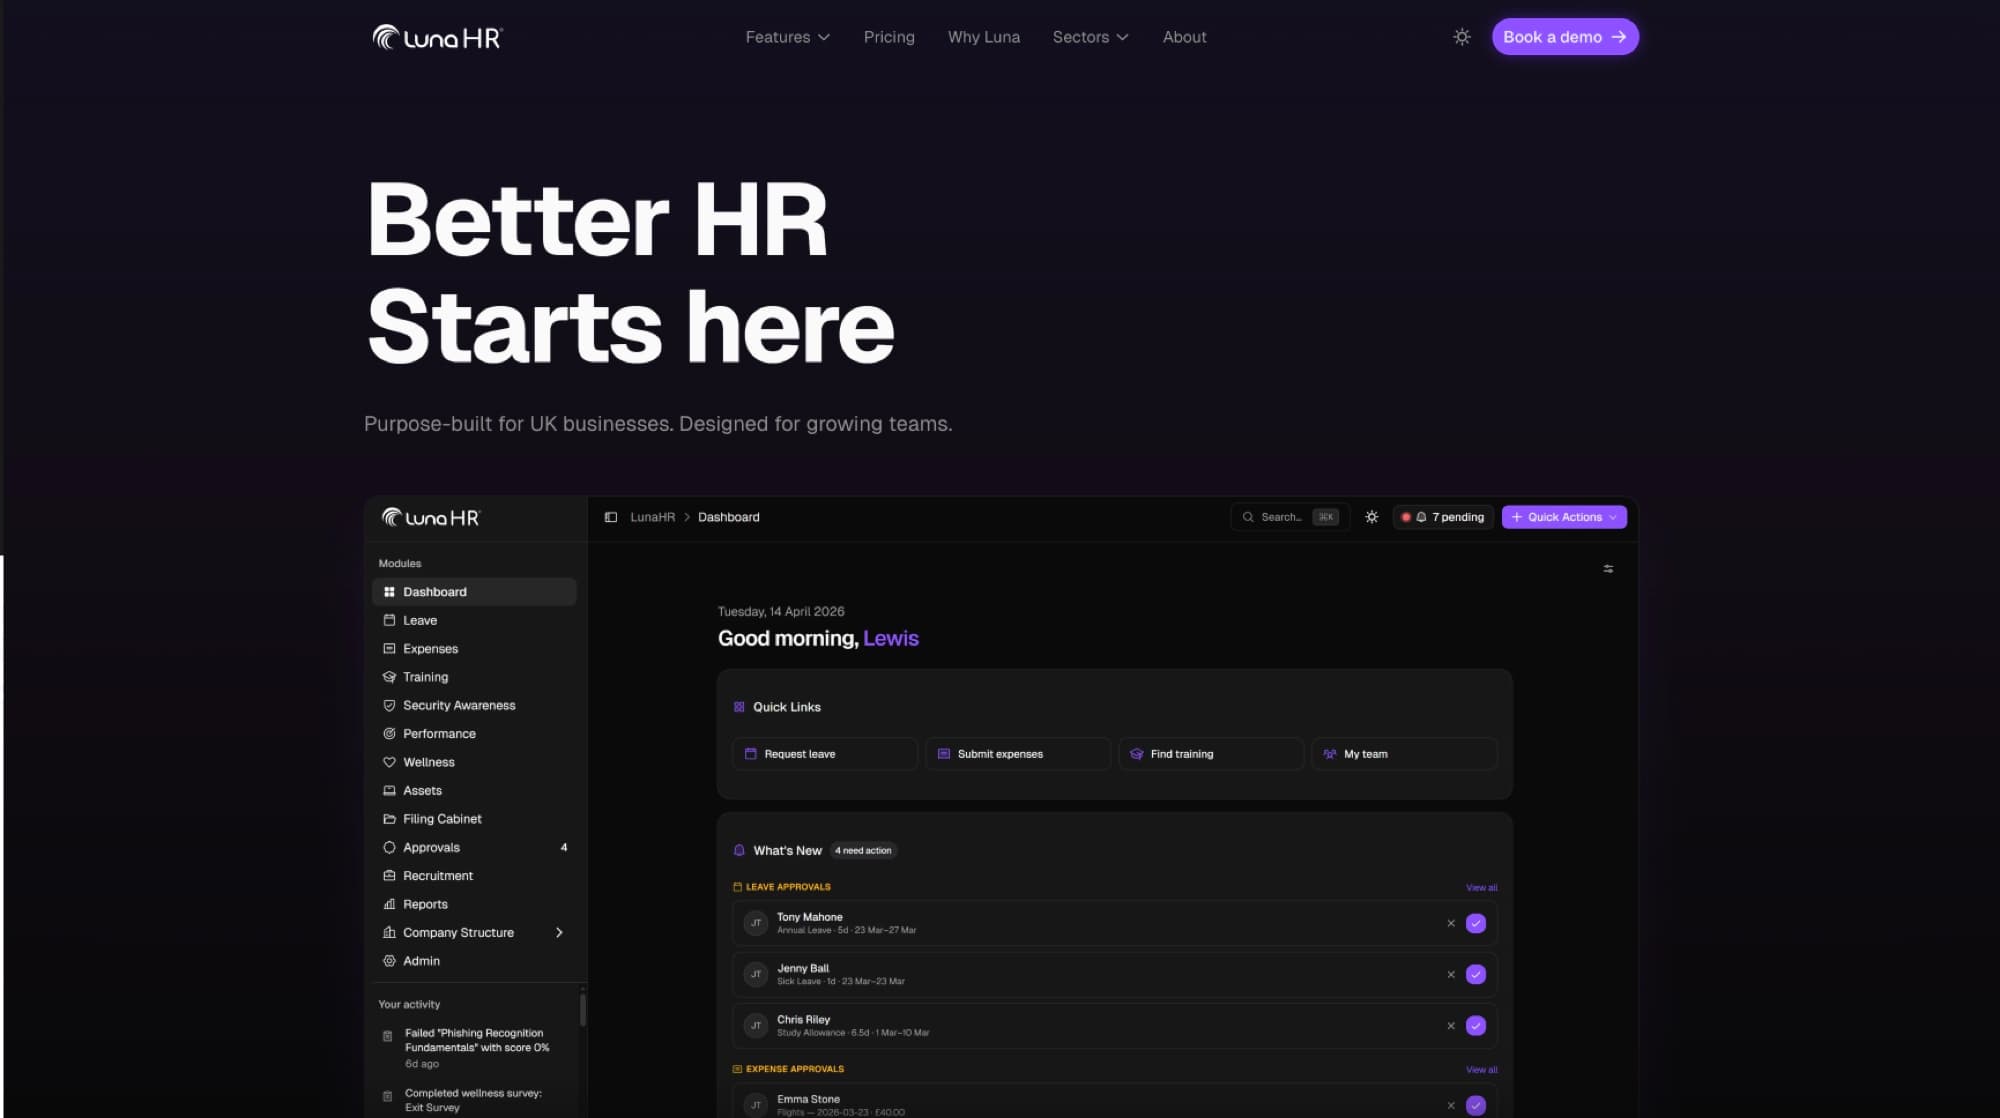Approve Emma Stone's expense checkmark
This screenshot has height=1118, width=2000.
point(1475,1105)
